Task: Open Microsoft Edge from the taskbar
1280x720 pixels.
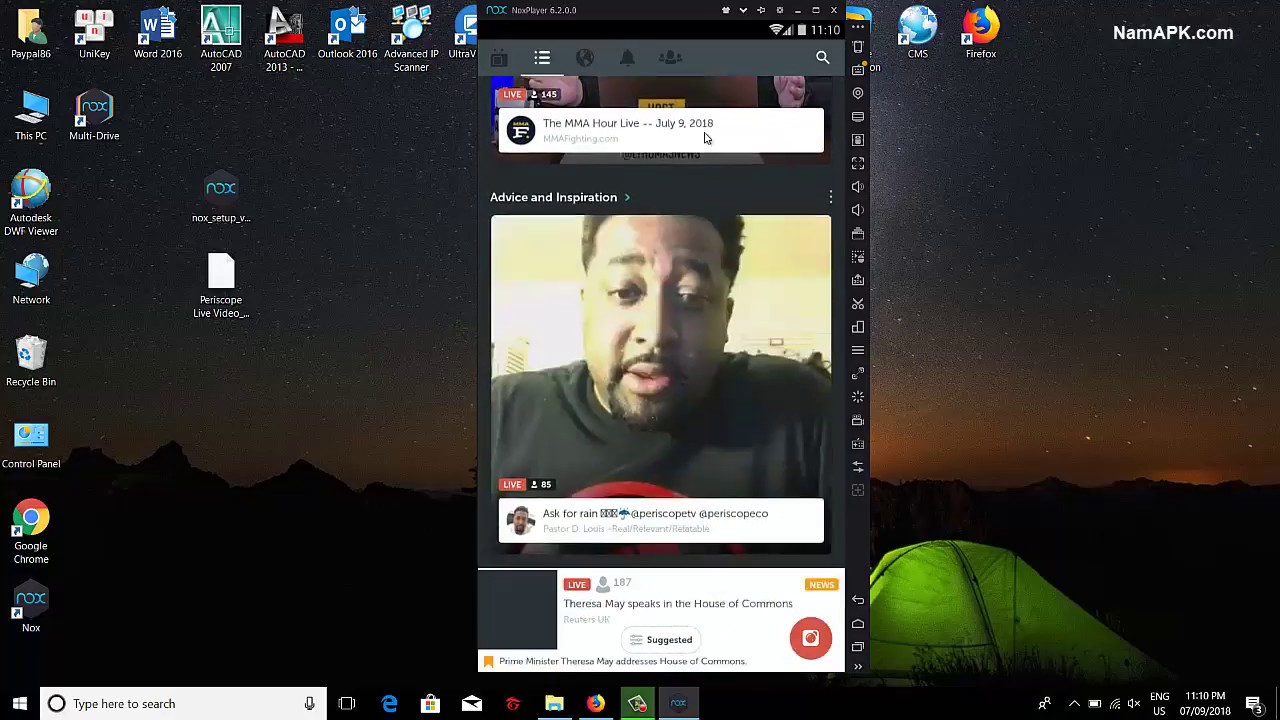Action: pyautogui.click(x=389, y=704)
